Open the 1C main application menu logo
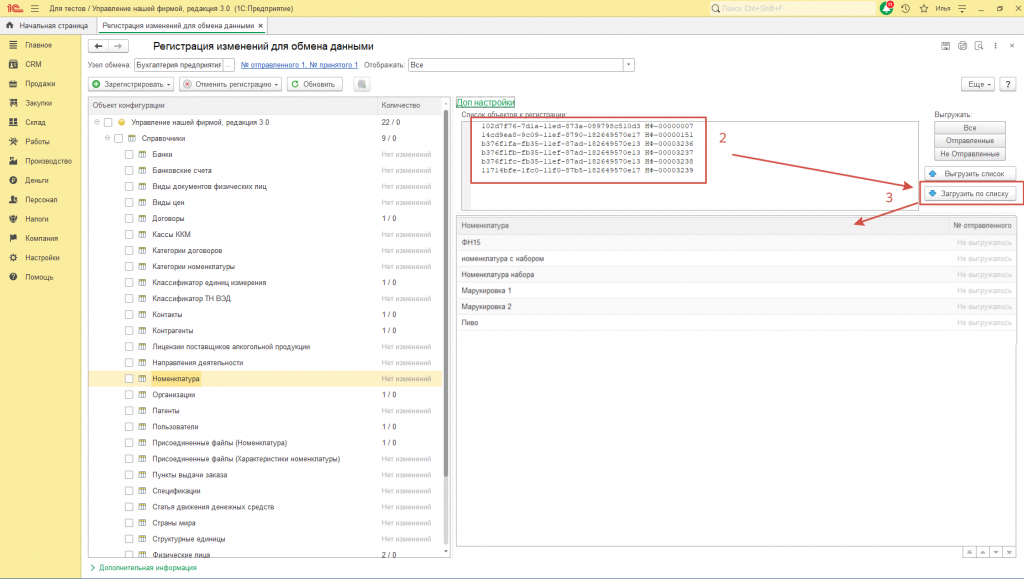This screenshot has width=1024, height=579. (14, 8)
